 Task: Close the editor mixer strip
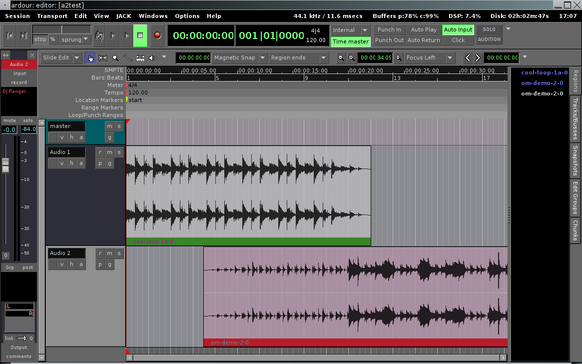point(32,55)
